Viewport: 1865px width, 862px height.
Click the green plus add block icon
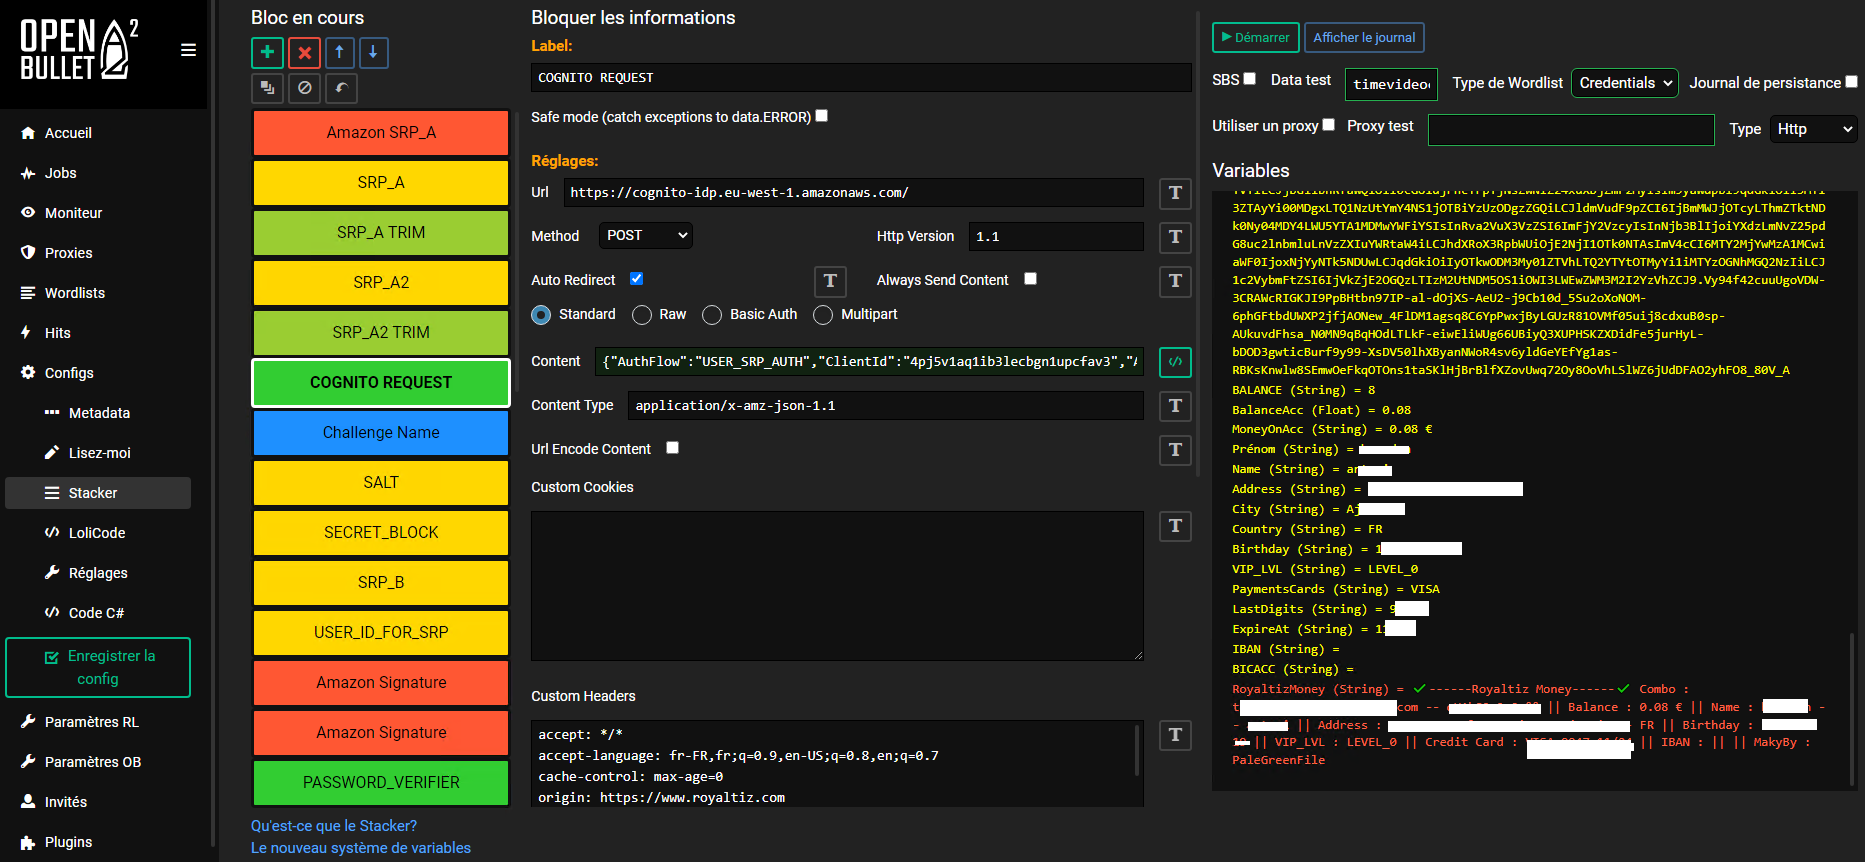click(x=267, y=52)
